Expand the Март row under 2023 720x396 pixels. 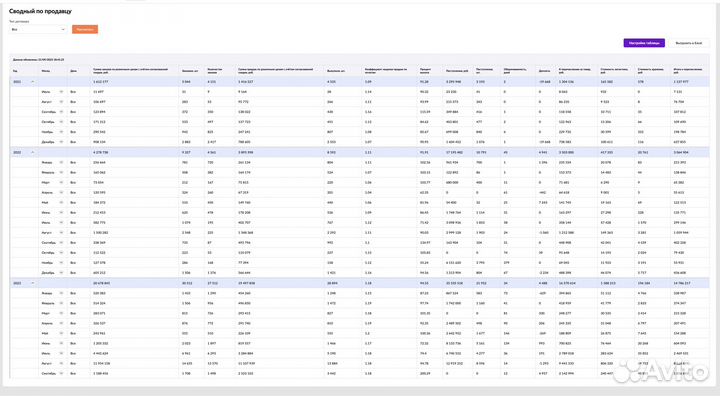pos(61,313)
